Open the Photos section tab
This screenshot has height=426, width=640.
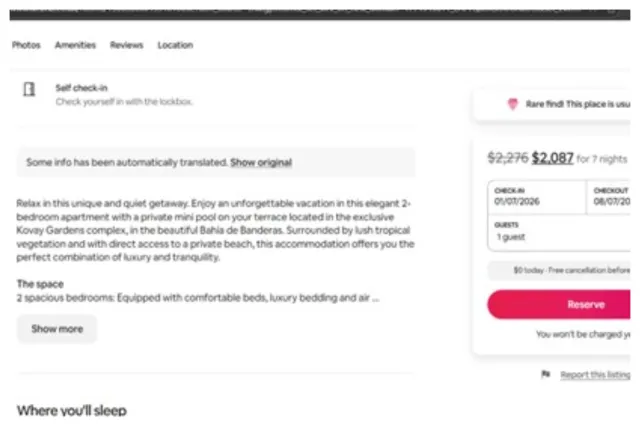[26, 45]
